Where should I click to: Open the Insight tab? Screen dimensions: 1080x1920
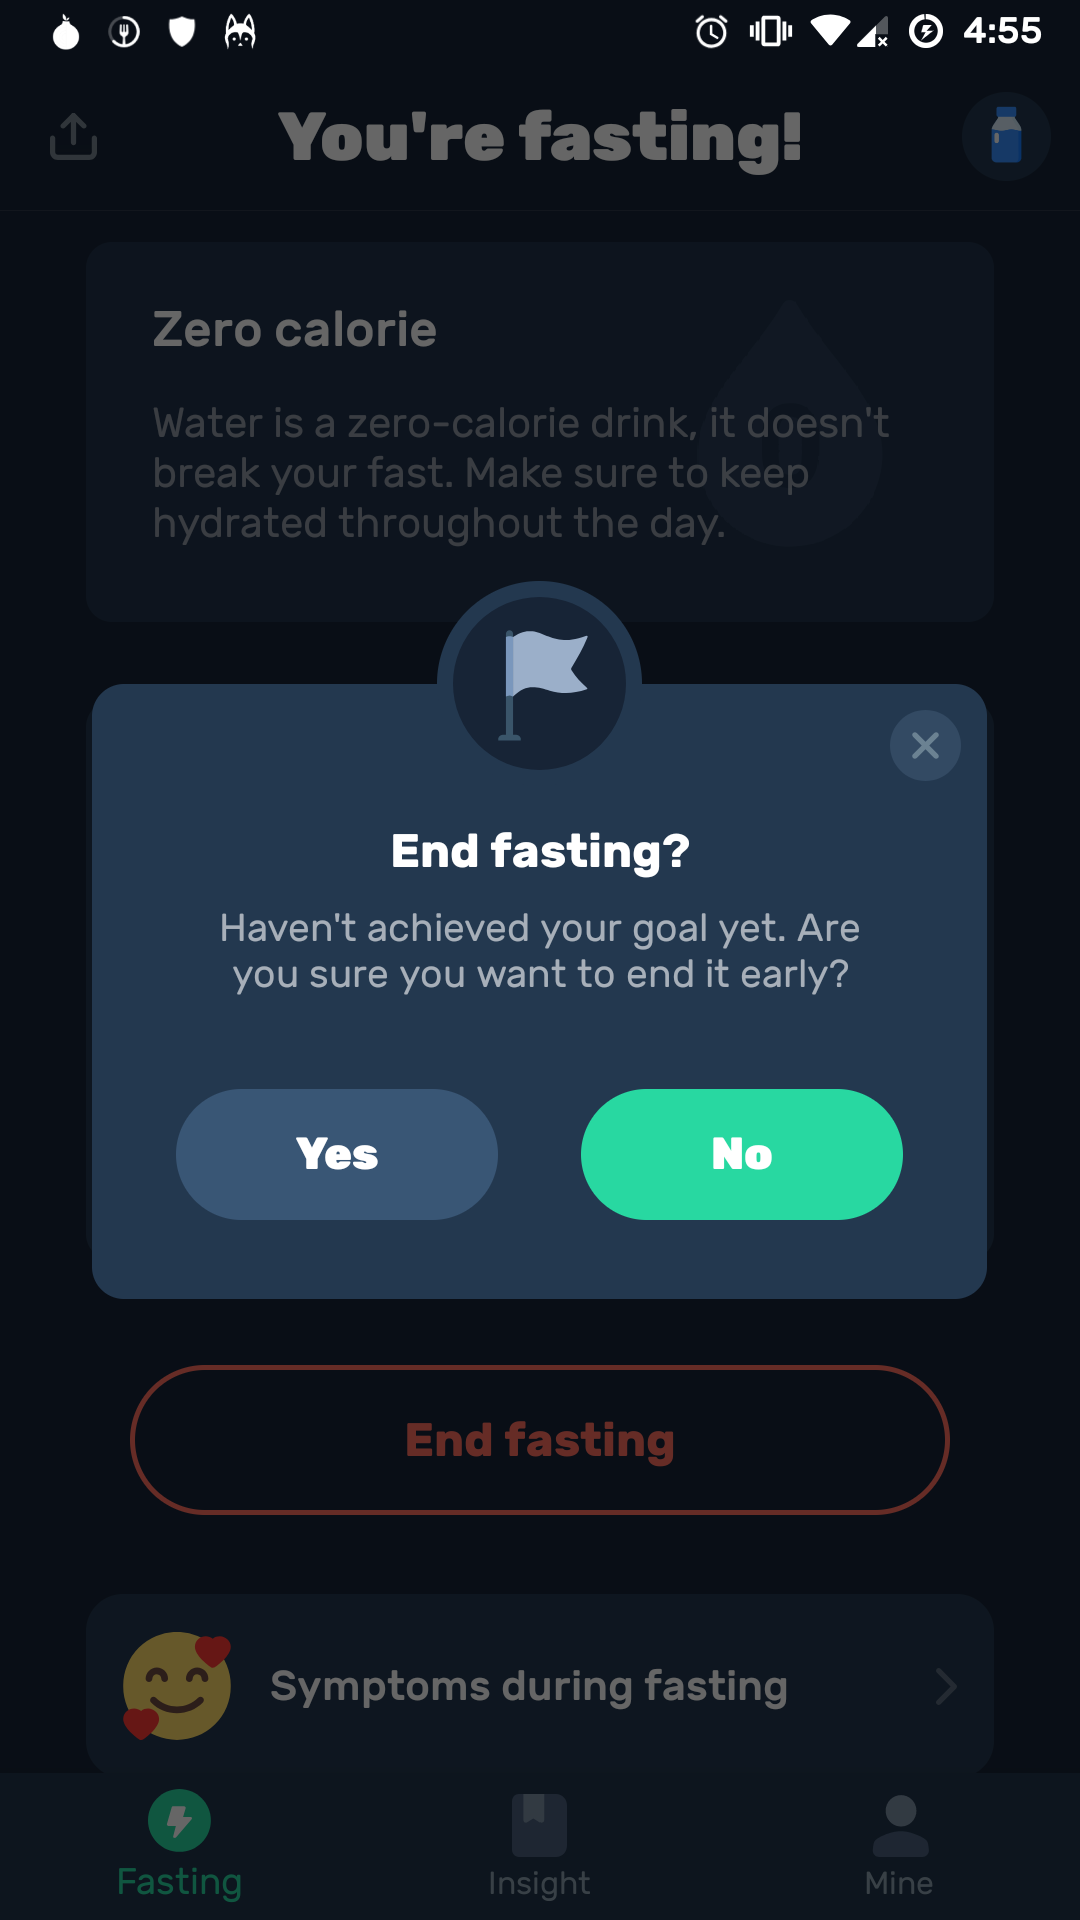pos(539,1882)
